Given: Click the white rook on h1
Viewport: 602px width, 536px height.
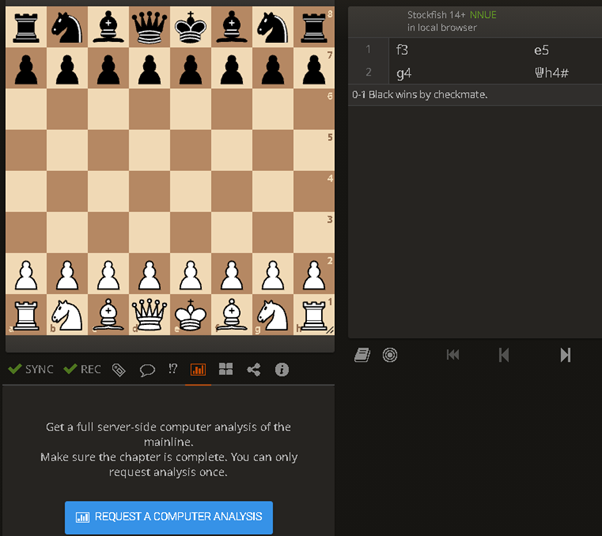Looking at the screenshot, I should click(314, 315).
